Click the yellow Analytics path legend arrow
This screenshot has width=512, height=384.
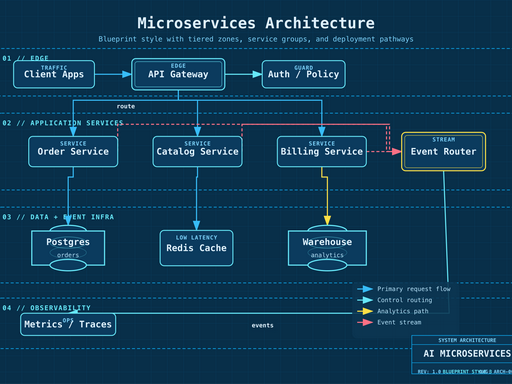pos(365,311)
